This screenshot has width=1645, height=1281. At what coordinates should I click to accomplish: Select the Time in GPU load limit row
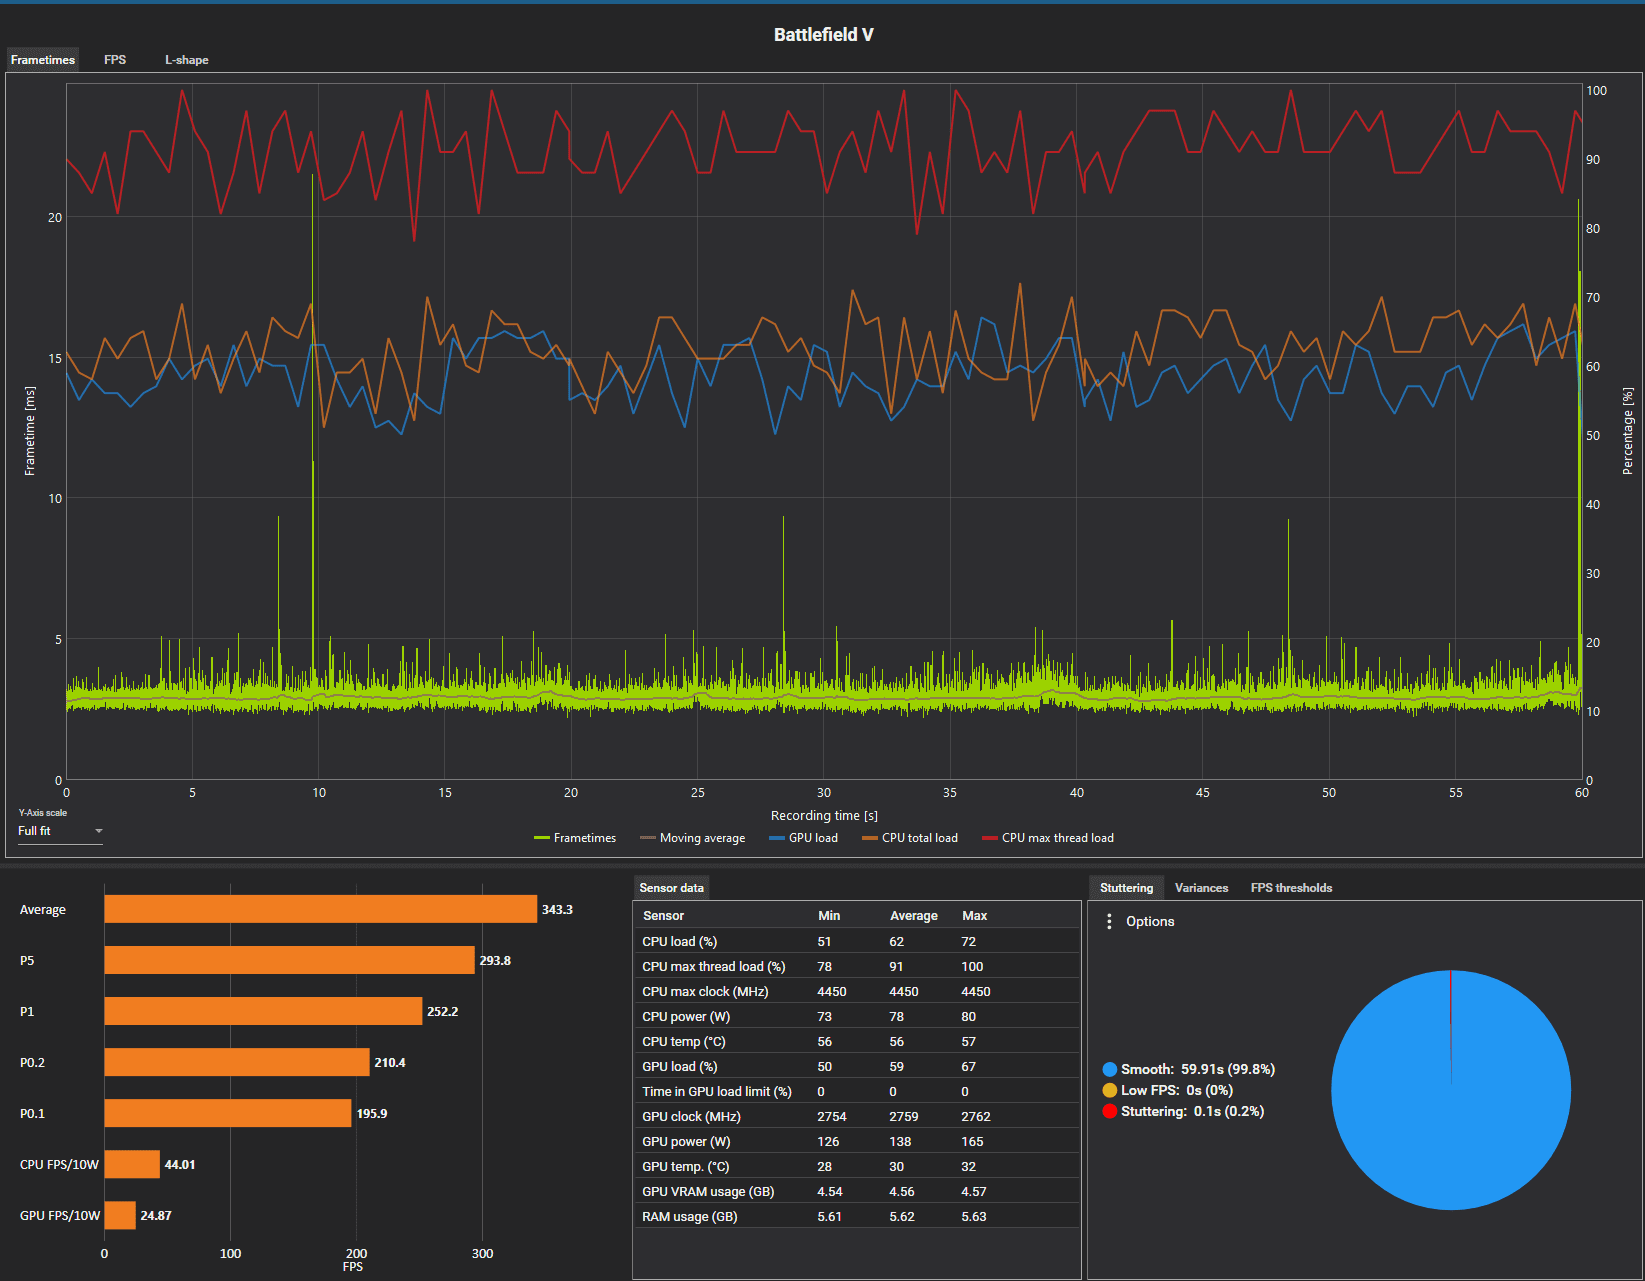857,1091
